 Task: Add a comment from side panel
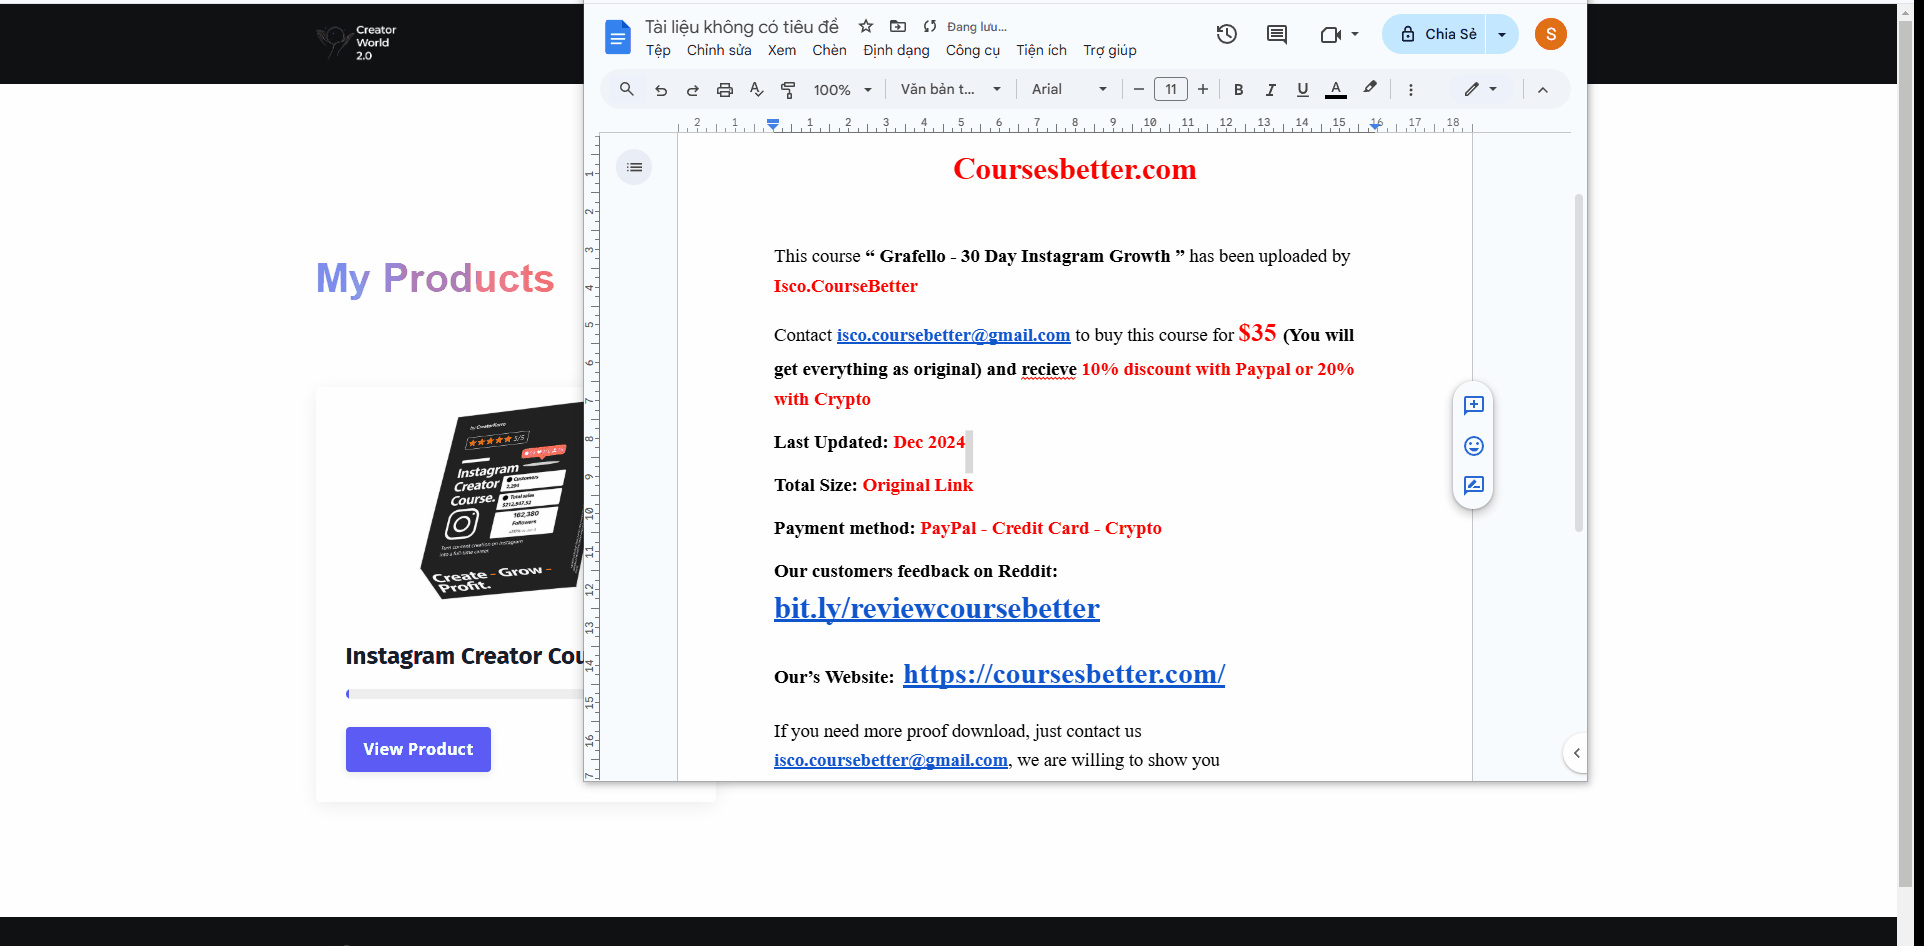(x=1473, y=405)
